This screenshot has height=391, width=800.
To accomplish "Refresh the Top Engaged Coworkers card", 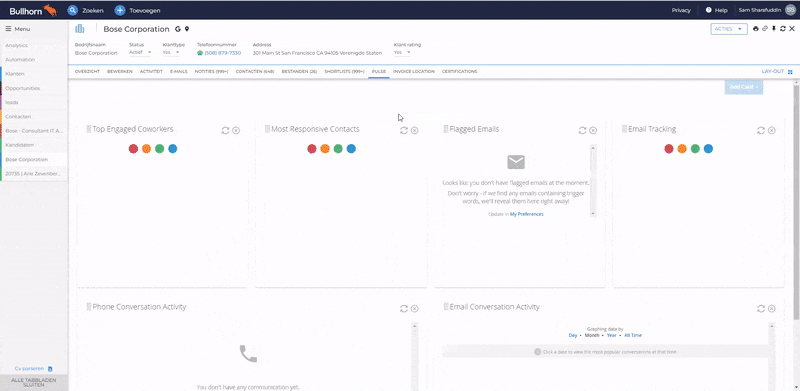I will (225, 131).
